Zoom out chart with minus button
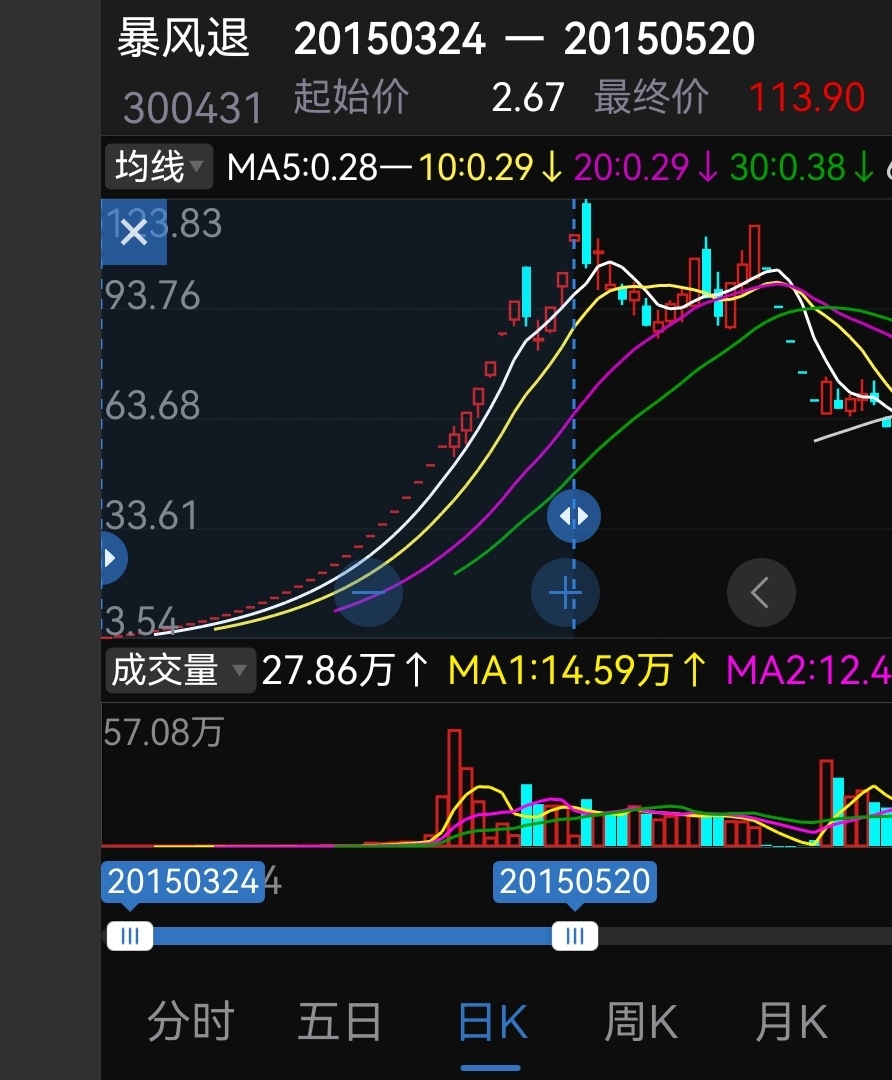This screenshot has height=1080, width=892. coord(369,592)
